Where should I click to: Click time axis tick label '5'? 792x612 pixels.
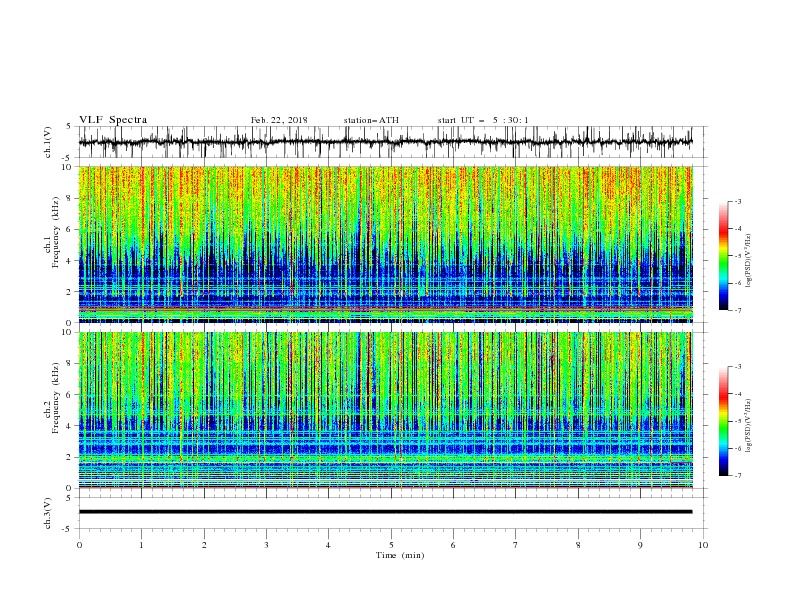click(391, 545)
